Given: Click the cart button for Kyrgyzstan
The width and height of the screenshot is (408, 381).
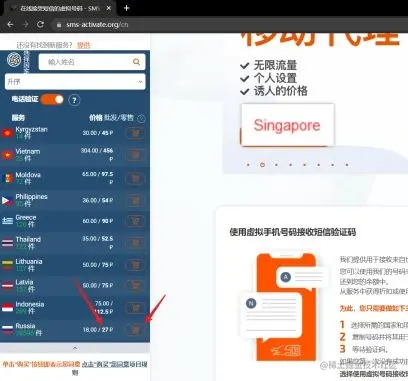Looking at the screenshot, I should (135, 133).
